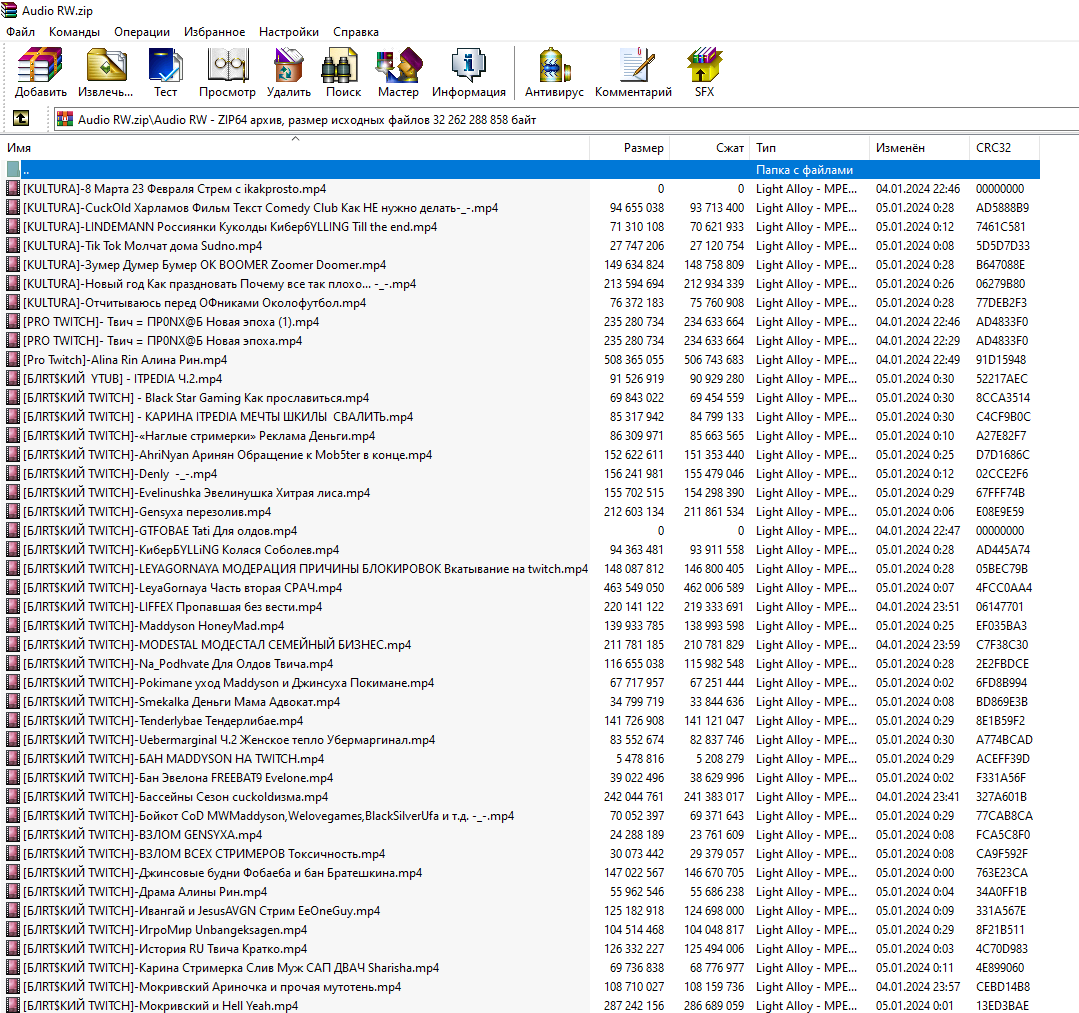Click file icon of Tik Tok Молчат дома Sudno.mp4
Screen dimensions: 1079x1013
click(x=12, y=246)
